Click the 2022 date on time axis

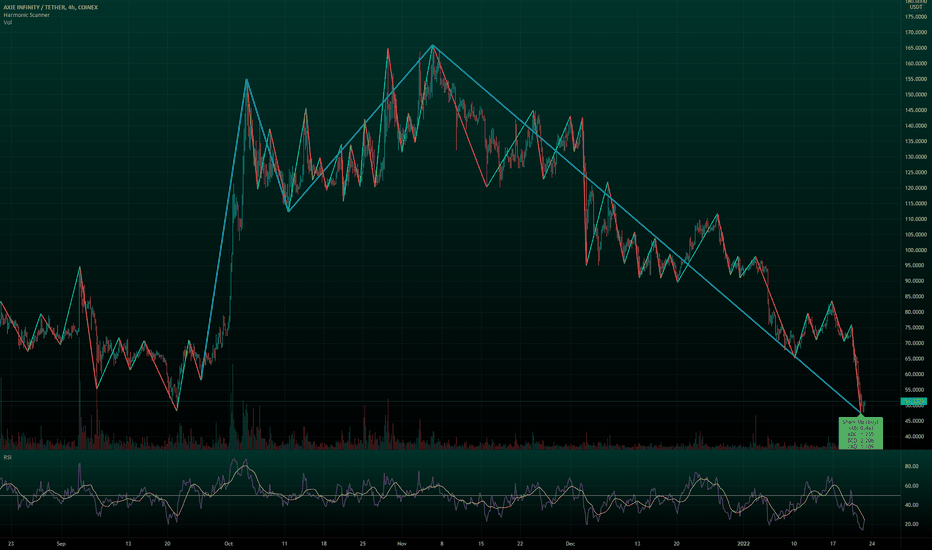point(744,543)
